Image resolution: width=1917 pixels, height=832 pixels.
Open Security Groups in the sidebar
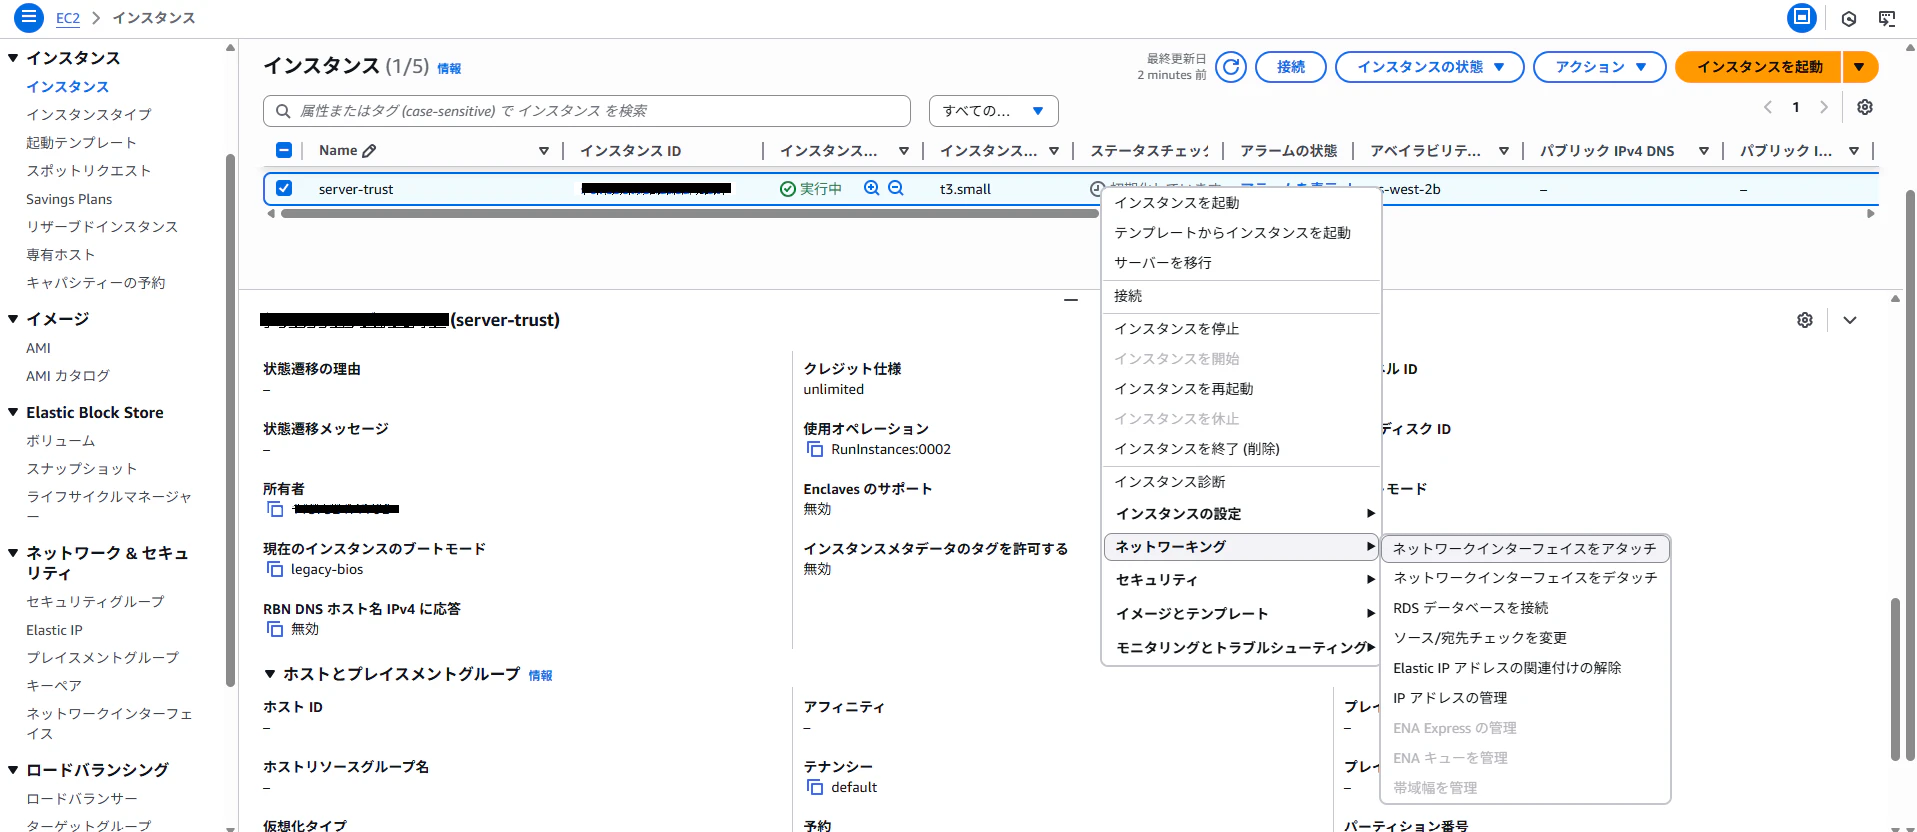pos(95,602)
